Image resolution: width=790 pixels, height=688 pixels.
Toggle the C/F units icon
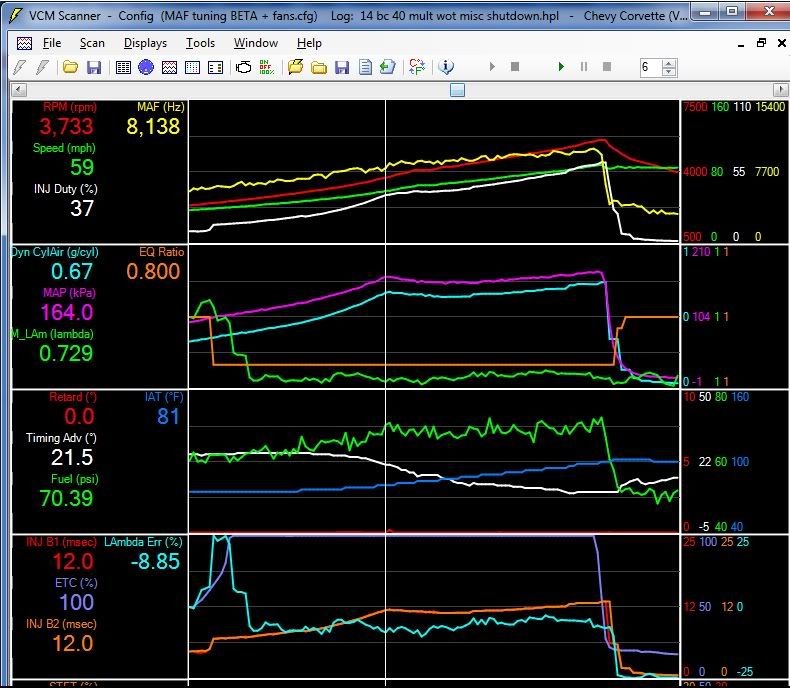[x=417, y=66]
